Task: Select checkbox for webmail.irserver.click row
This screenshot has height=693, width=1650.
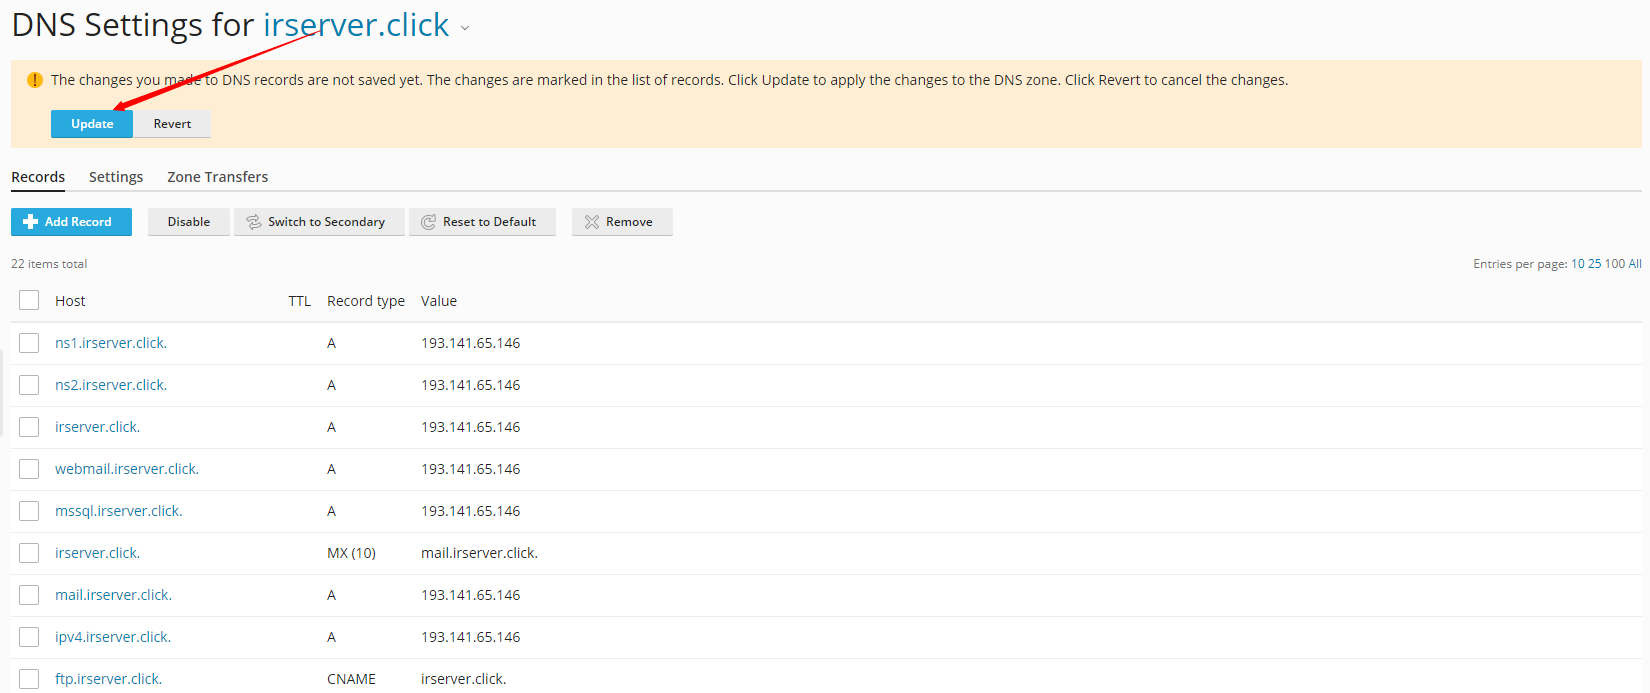Action: pyautogui.click(x=29, y=469)
